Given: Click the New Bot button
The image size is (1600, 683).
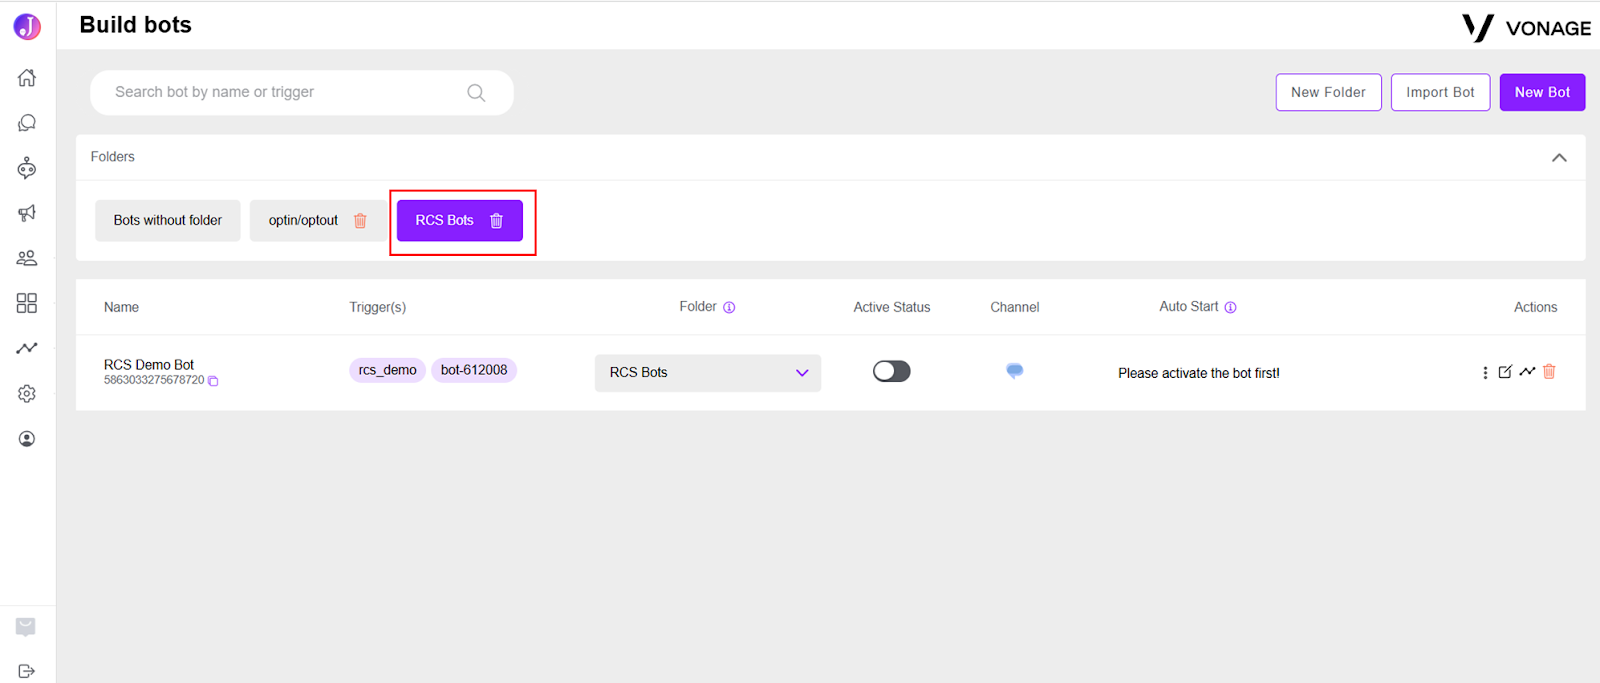Looking at the screenshot, I should click(1542, 92).
